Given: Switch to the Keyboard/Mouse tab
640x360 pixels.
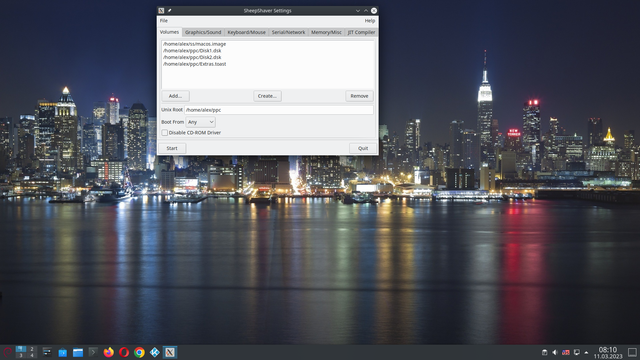Looking at the screenshot, I should pos(247,32).
